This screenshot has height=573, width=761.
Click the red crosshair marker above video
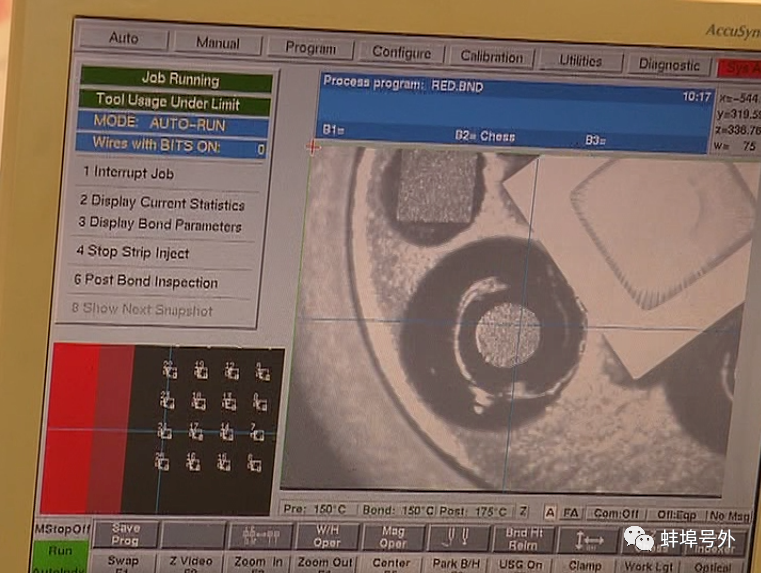pos(313,146)
